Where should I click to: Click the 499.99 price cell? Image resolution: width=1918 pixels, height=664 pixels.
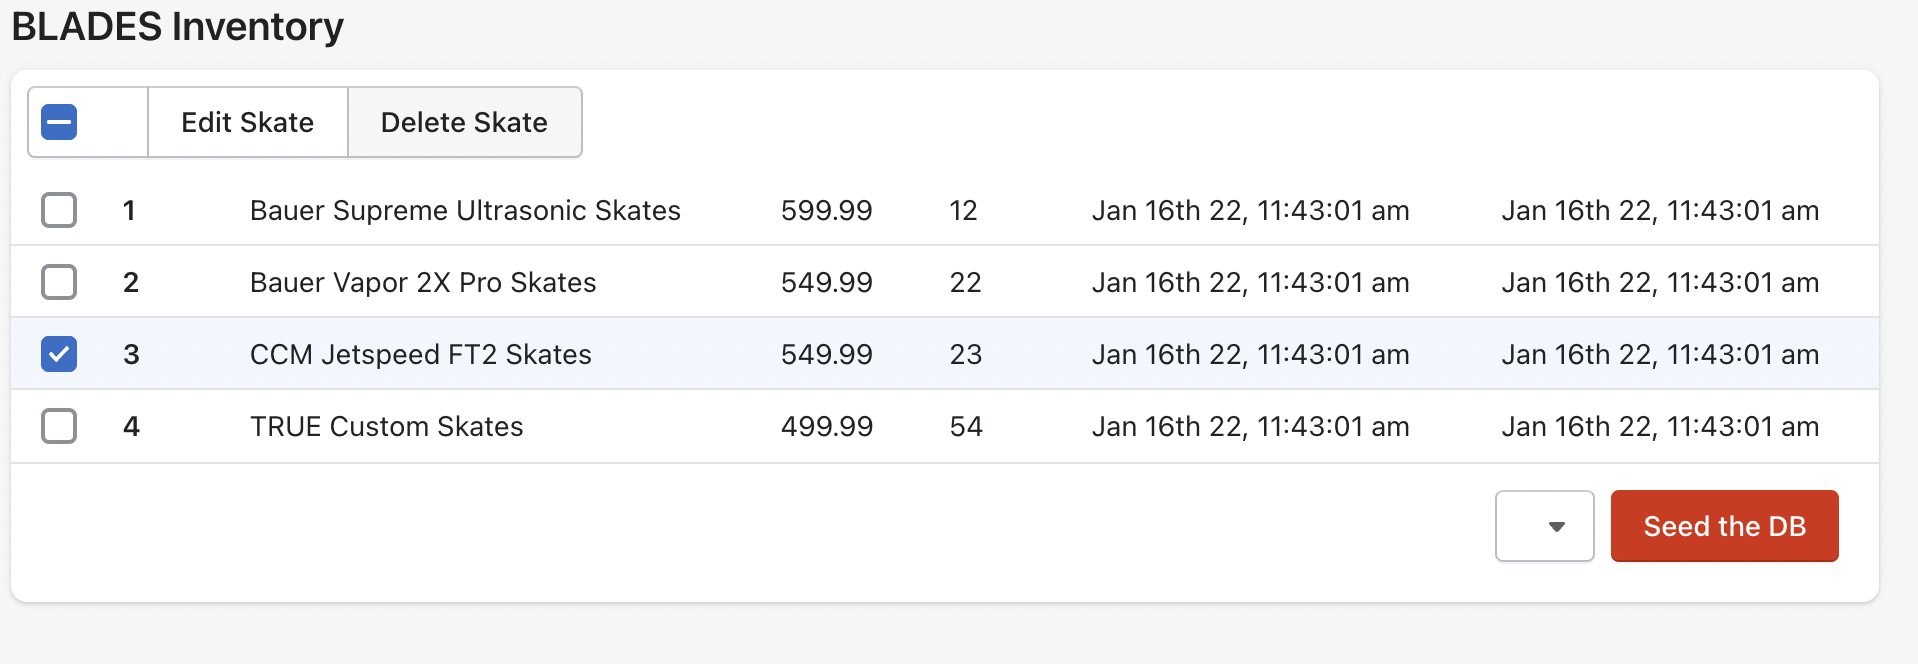pos(826,426)
